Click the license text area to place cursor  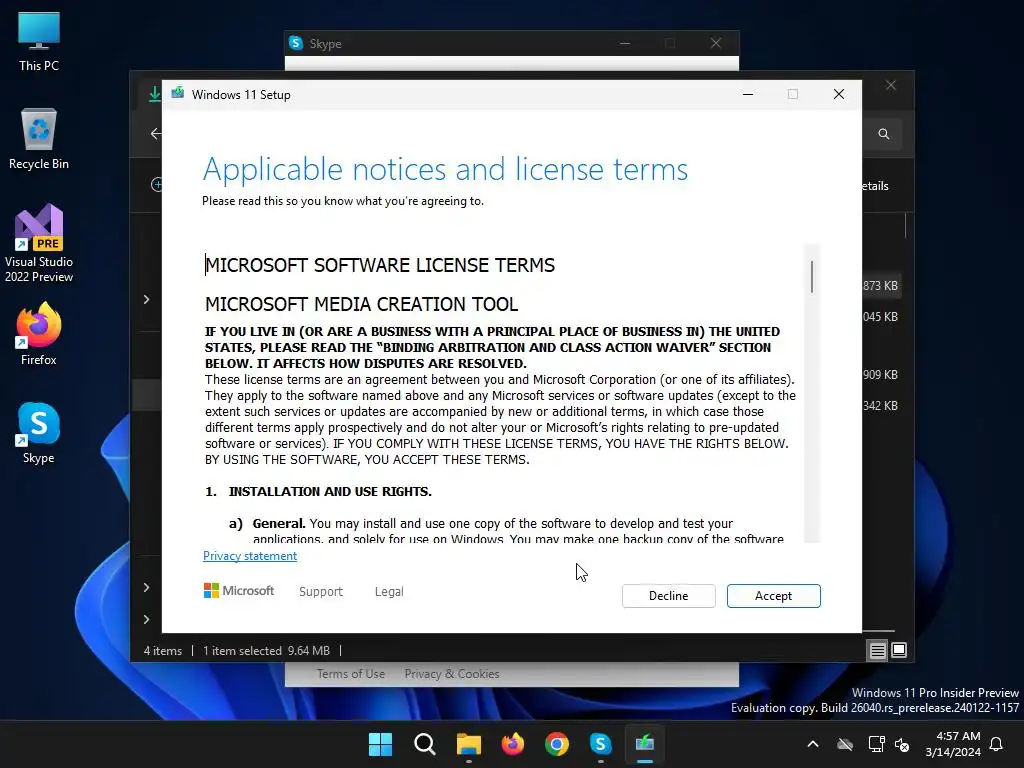(504, 393)
